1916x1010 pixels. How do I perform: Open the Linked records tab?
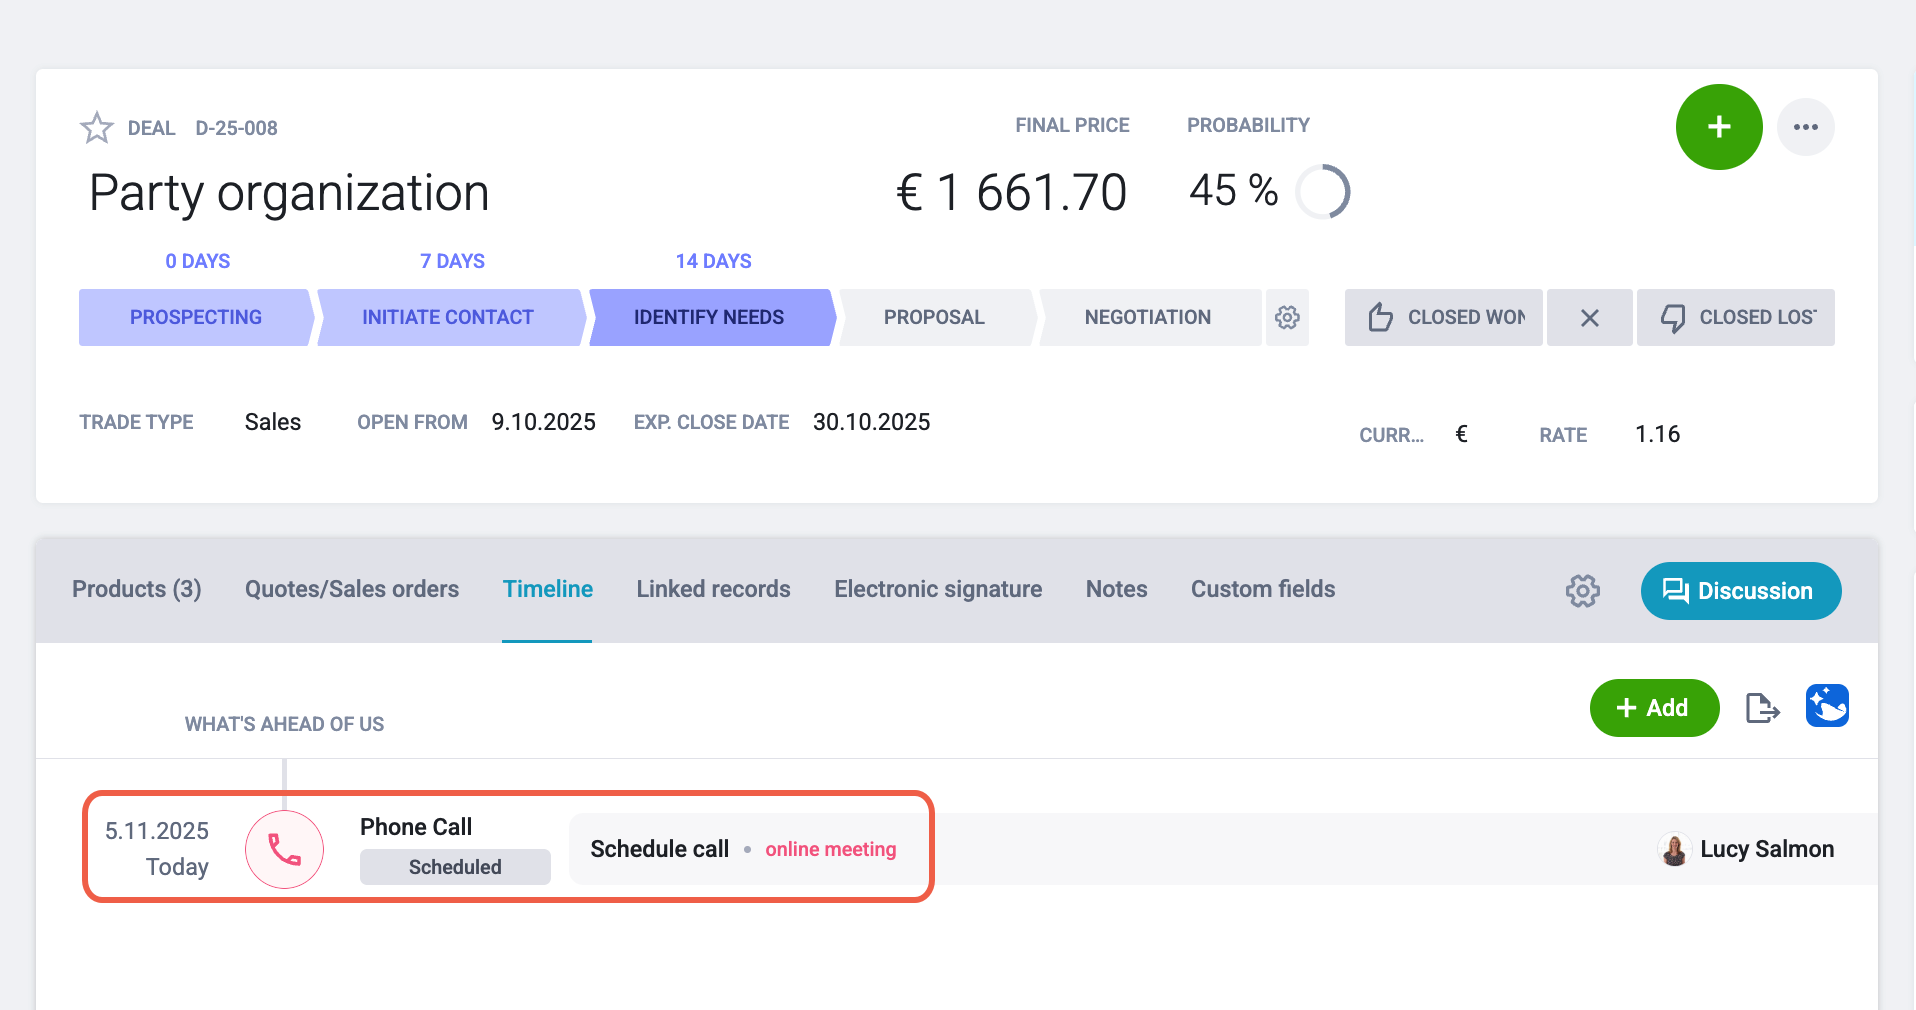714,590
